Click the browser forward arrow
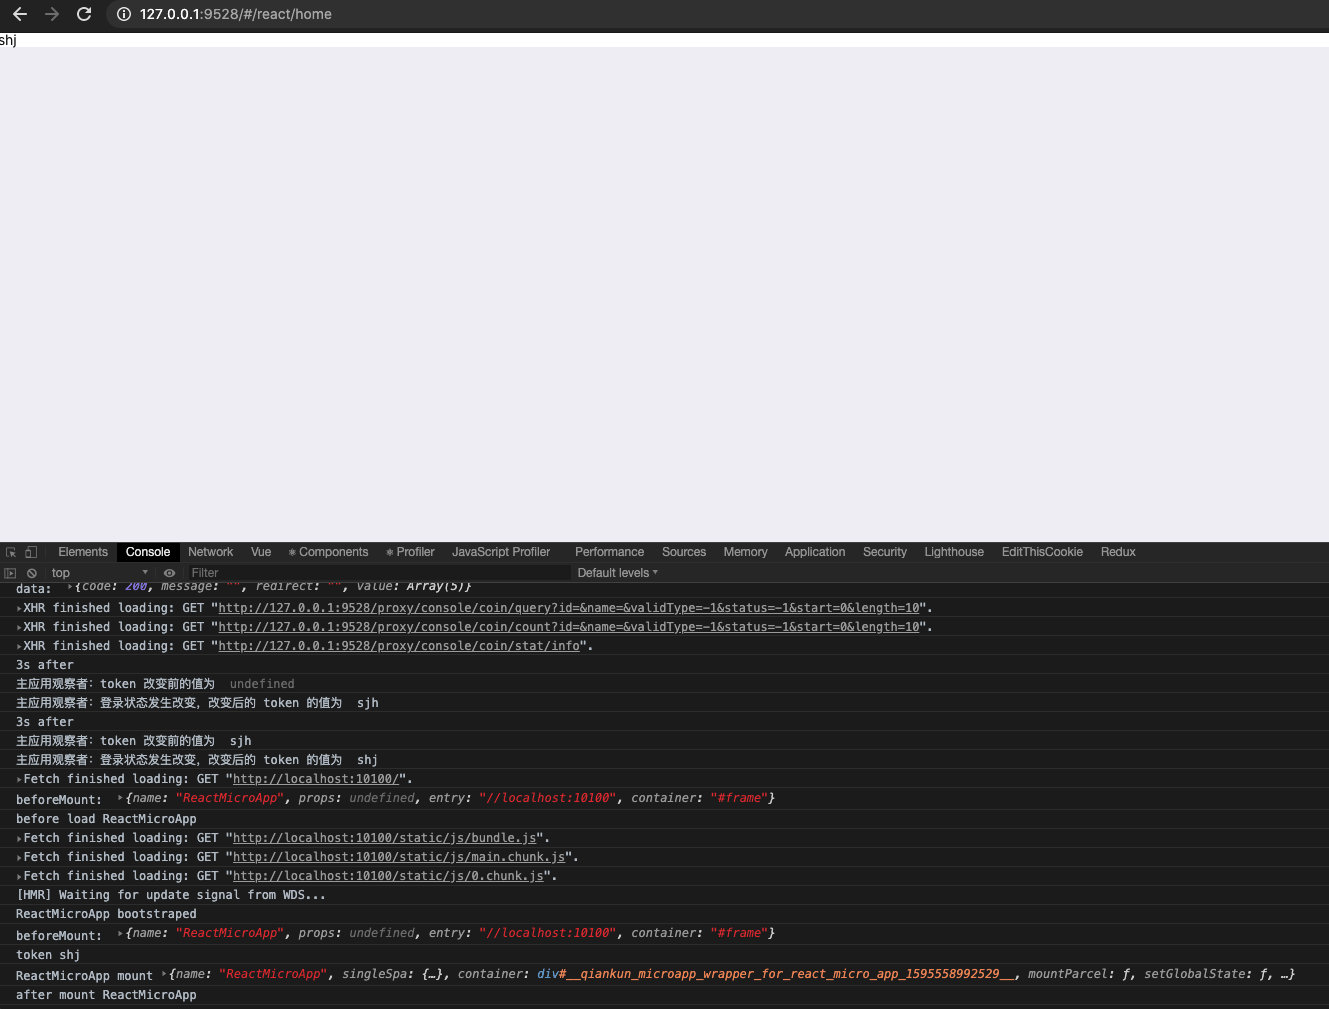1329x1009 pixels. coord(52,14)
